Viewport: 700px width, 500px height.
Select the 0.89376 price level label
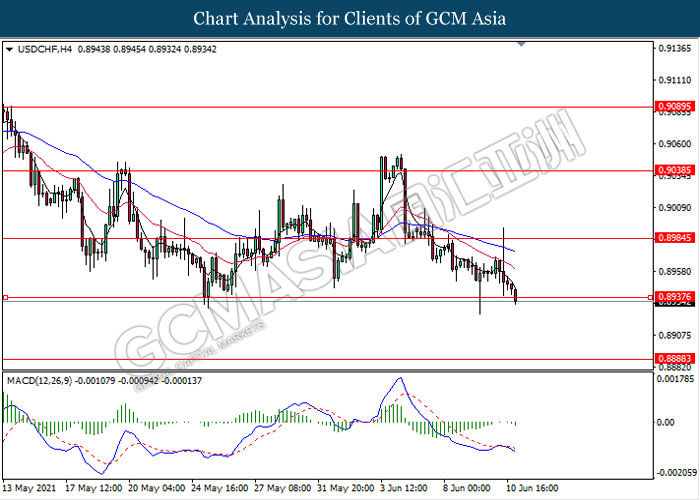pos(675,296)
